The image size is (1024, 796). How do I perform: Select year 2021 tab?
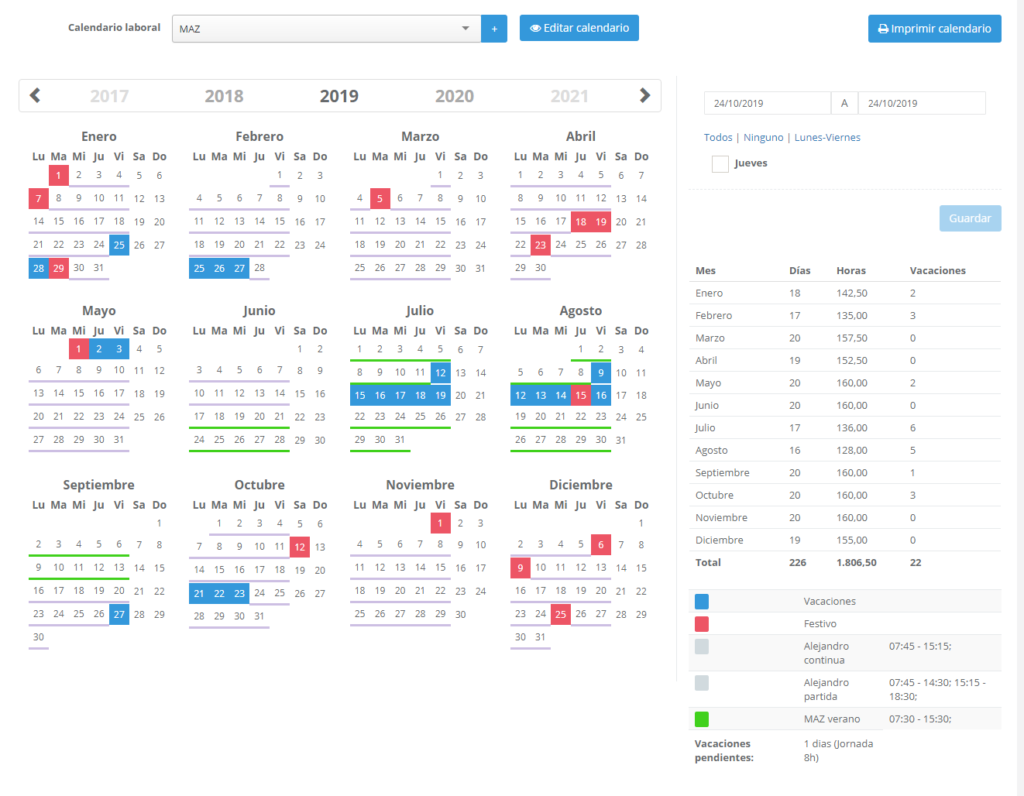point(569,96)
